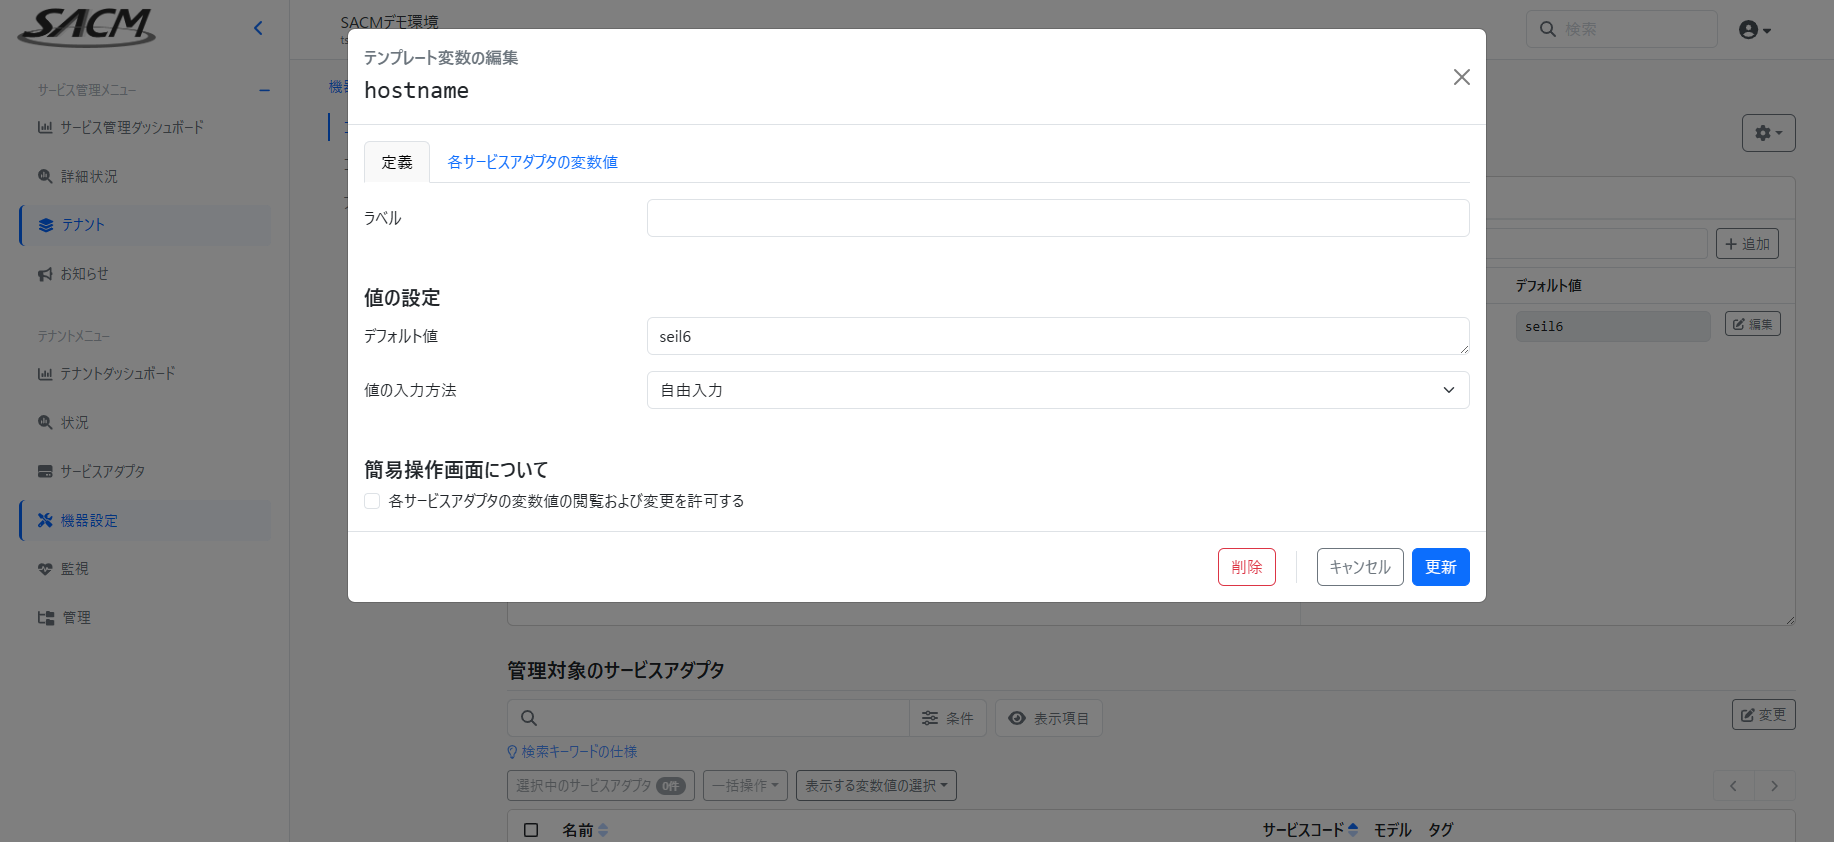
Task: Click the お知らせ megaphone icon
Action: [x=45, y=274]
